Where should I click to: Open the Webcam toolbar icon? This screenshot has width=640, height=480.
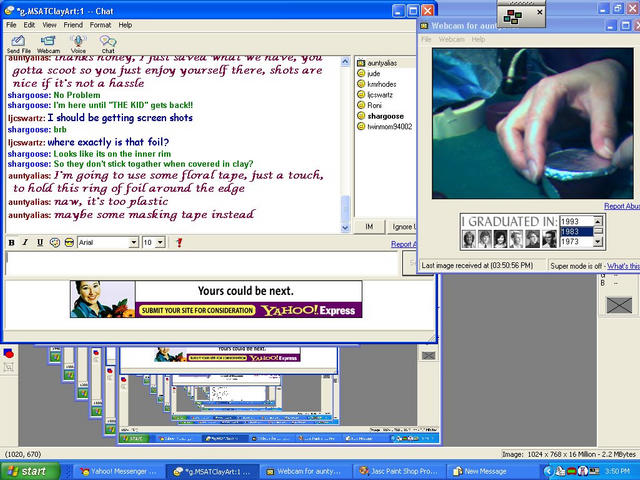tap(48, 44)
